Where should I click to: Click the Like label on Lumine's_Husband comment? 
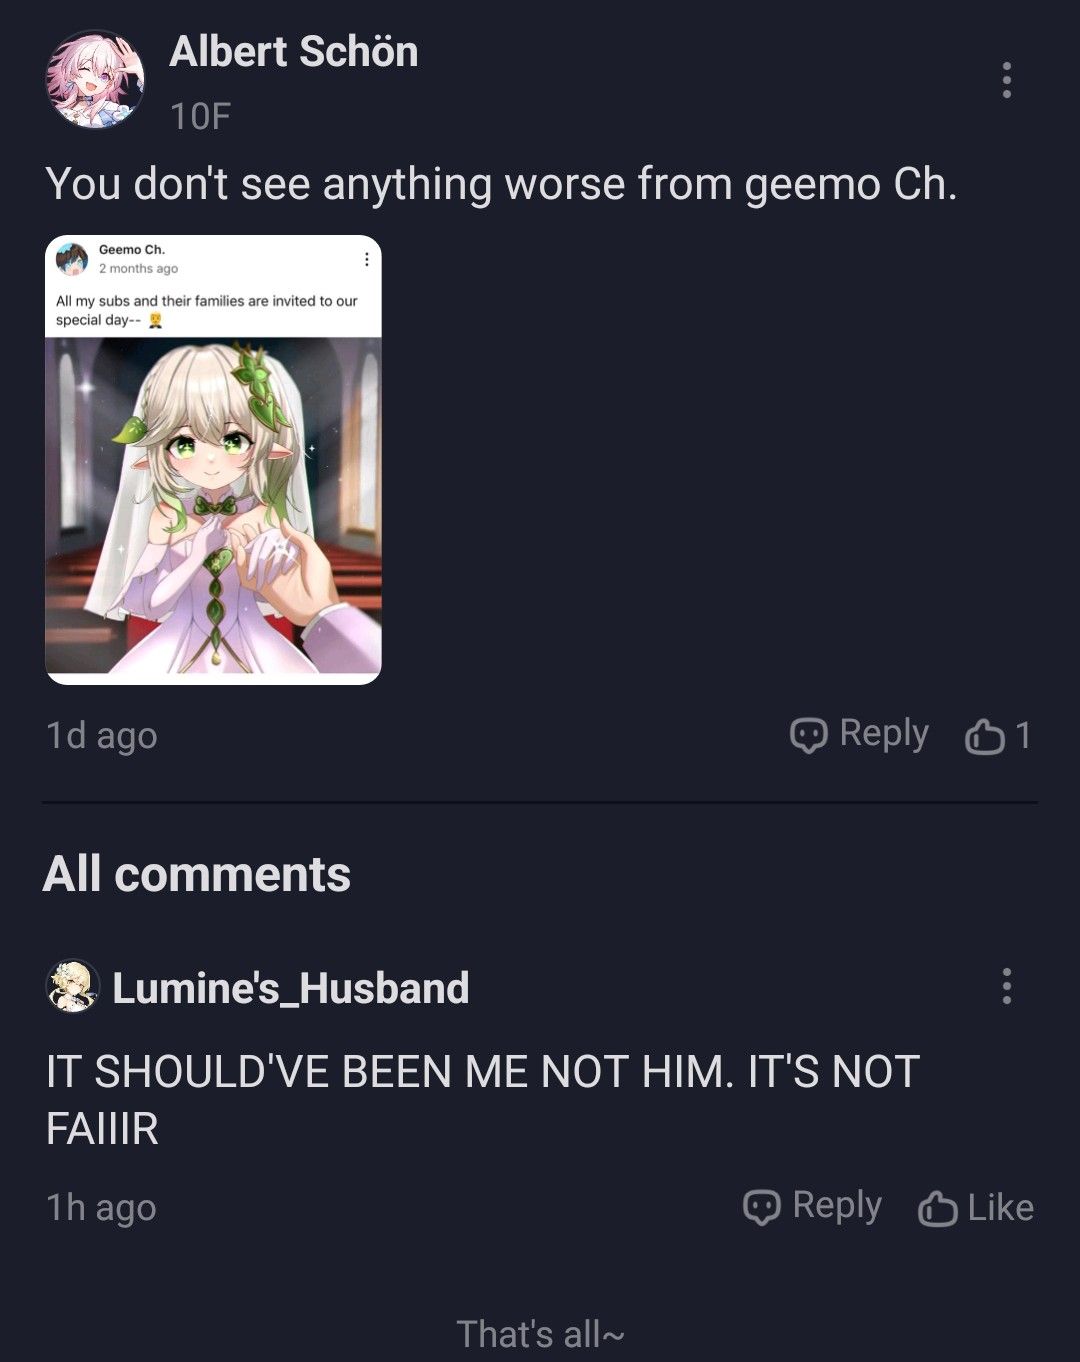click(1001, 1208)
